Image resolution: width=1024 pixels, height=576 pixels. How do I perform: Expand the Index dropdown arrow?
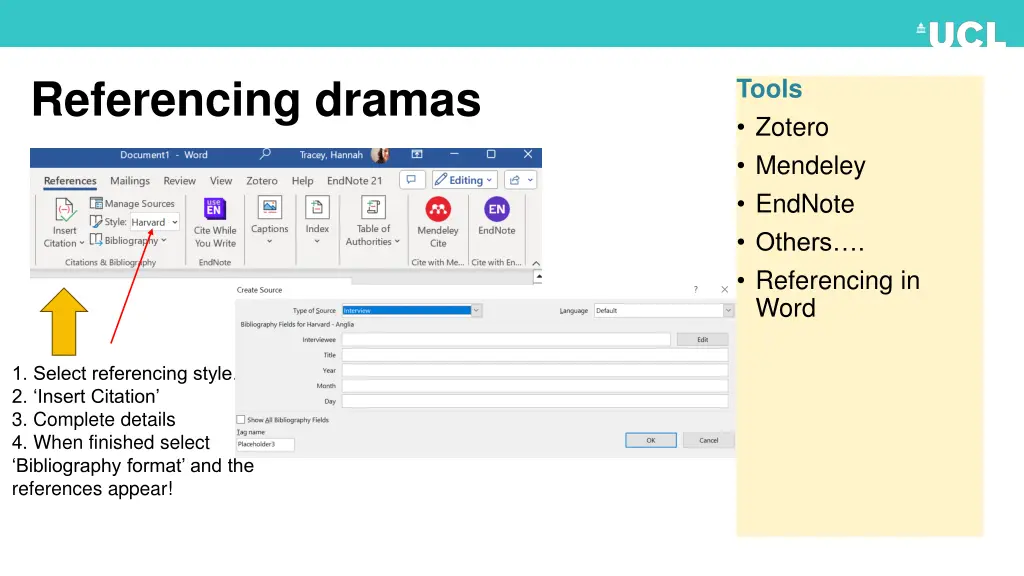coord(317,242)
